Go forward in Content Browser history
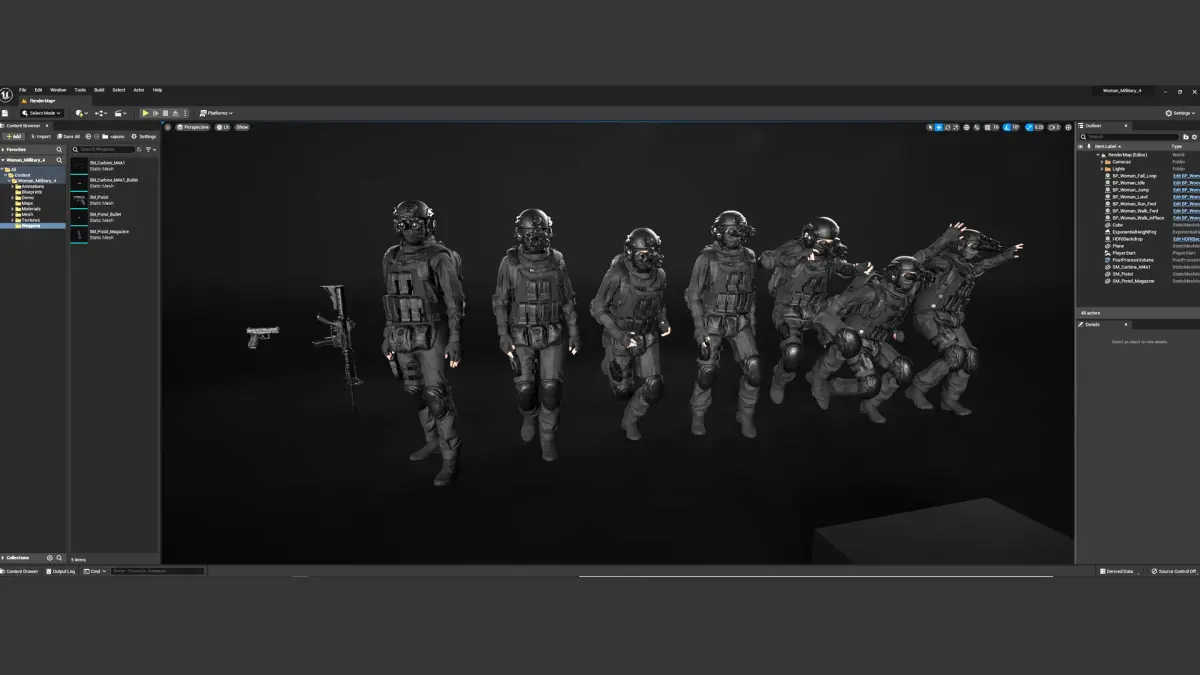Viewport: 1200px width, 675px height. coord(96,136)
